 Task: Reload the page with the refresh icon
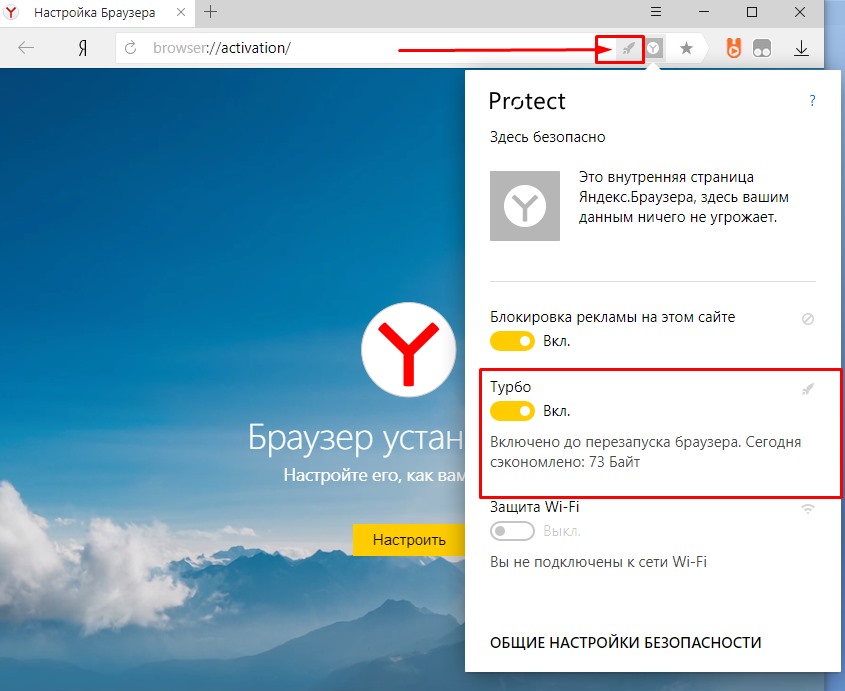point(130,48)
